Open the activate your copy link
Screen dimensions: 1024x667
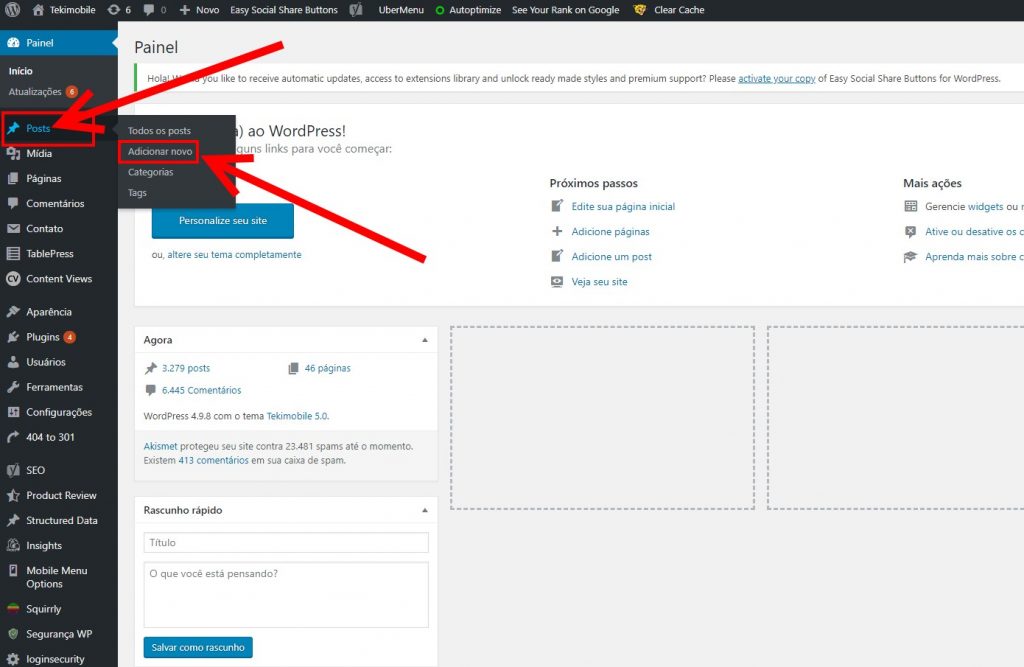(777, 78)
